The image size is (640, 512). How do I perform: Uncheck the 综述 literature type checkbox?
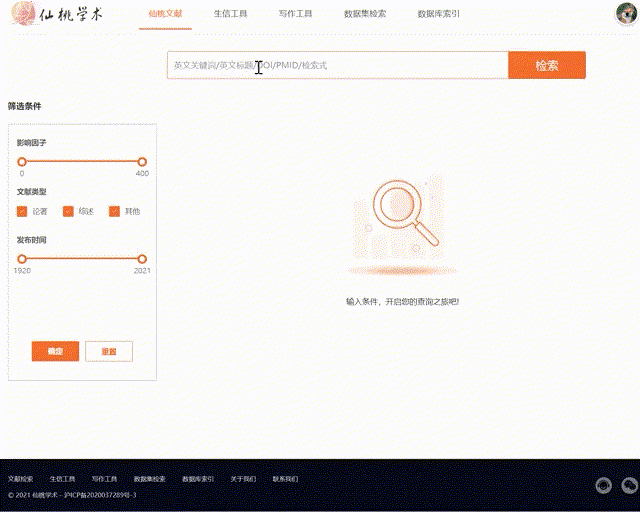pos(68,211)
